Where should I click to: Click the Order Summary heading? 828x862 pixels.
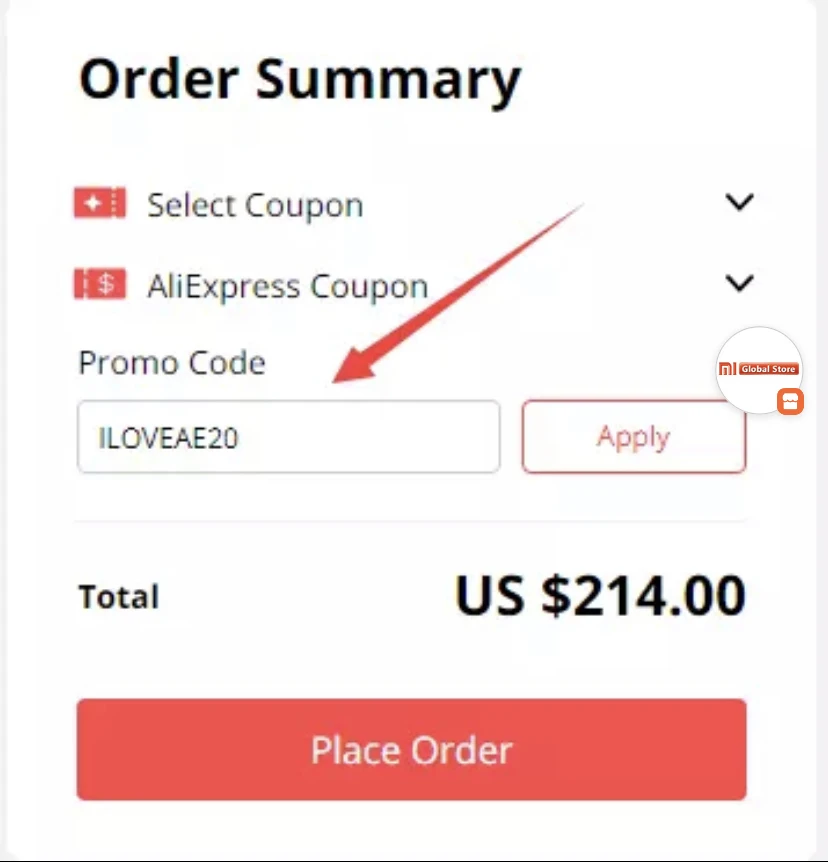point(300,80)
